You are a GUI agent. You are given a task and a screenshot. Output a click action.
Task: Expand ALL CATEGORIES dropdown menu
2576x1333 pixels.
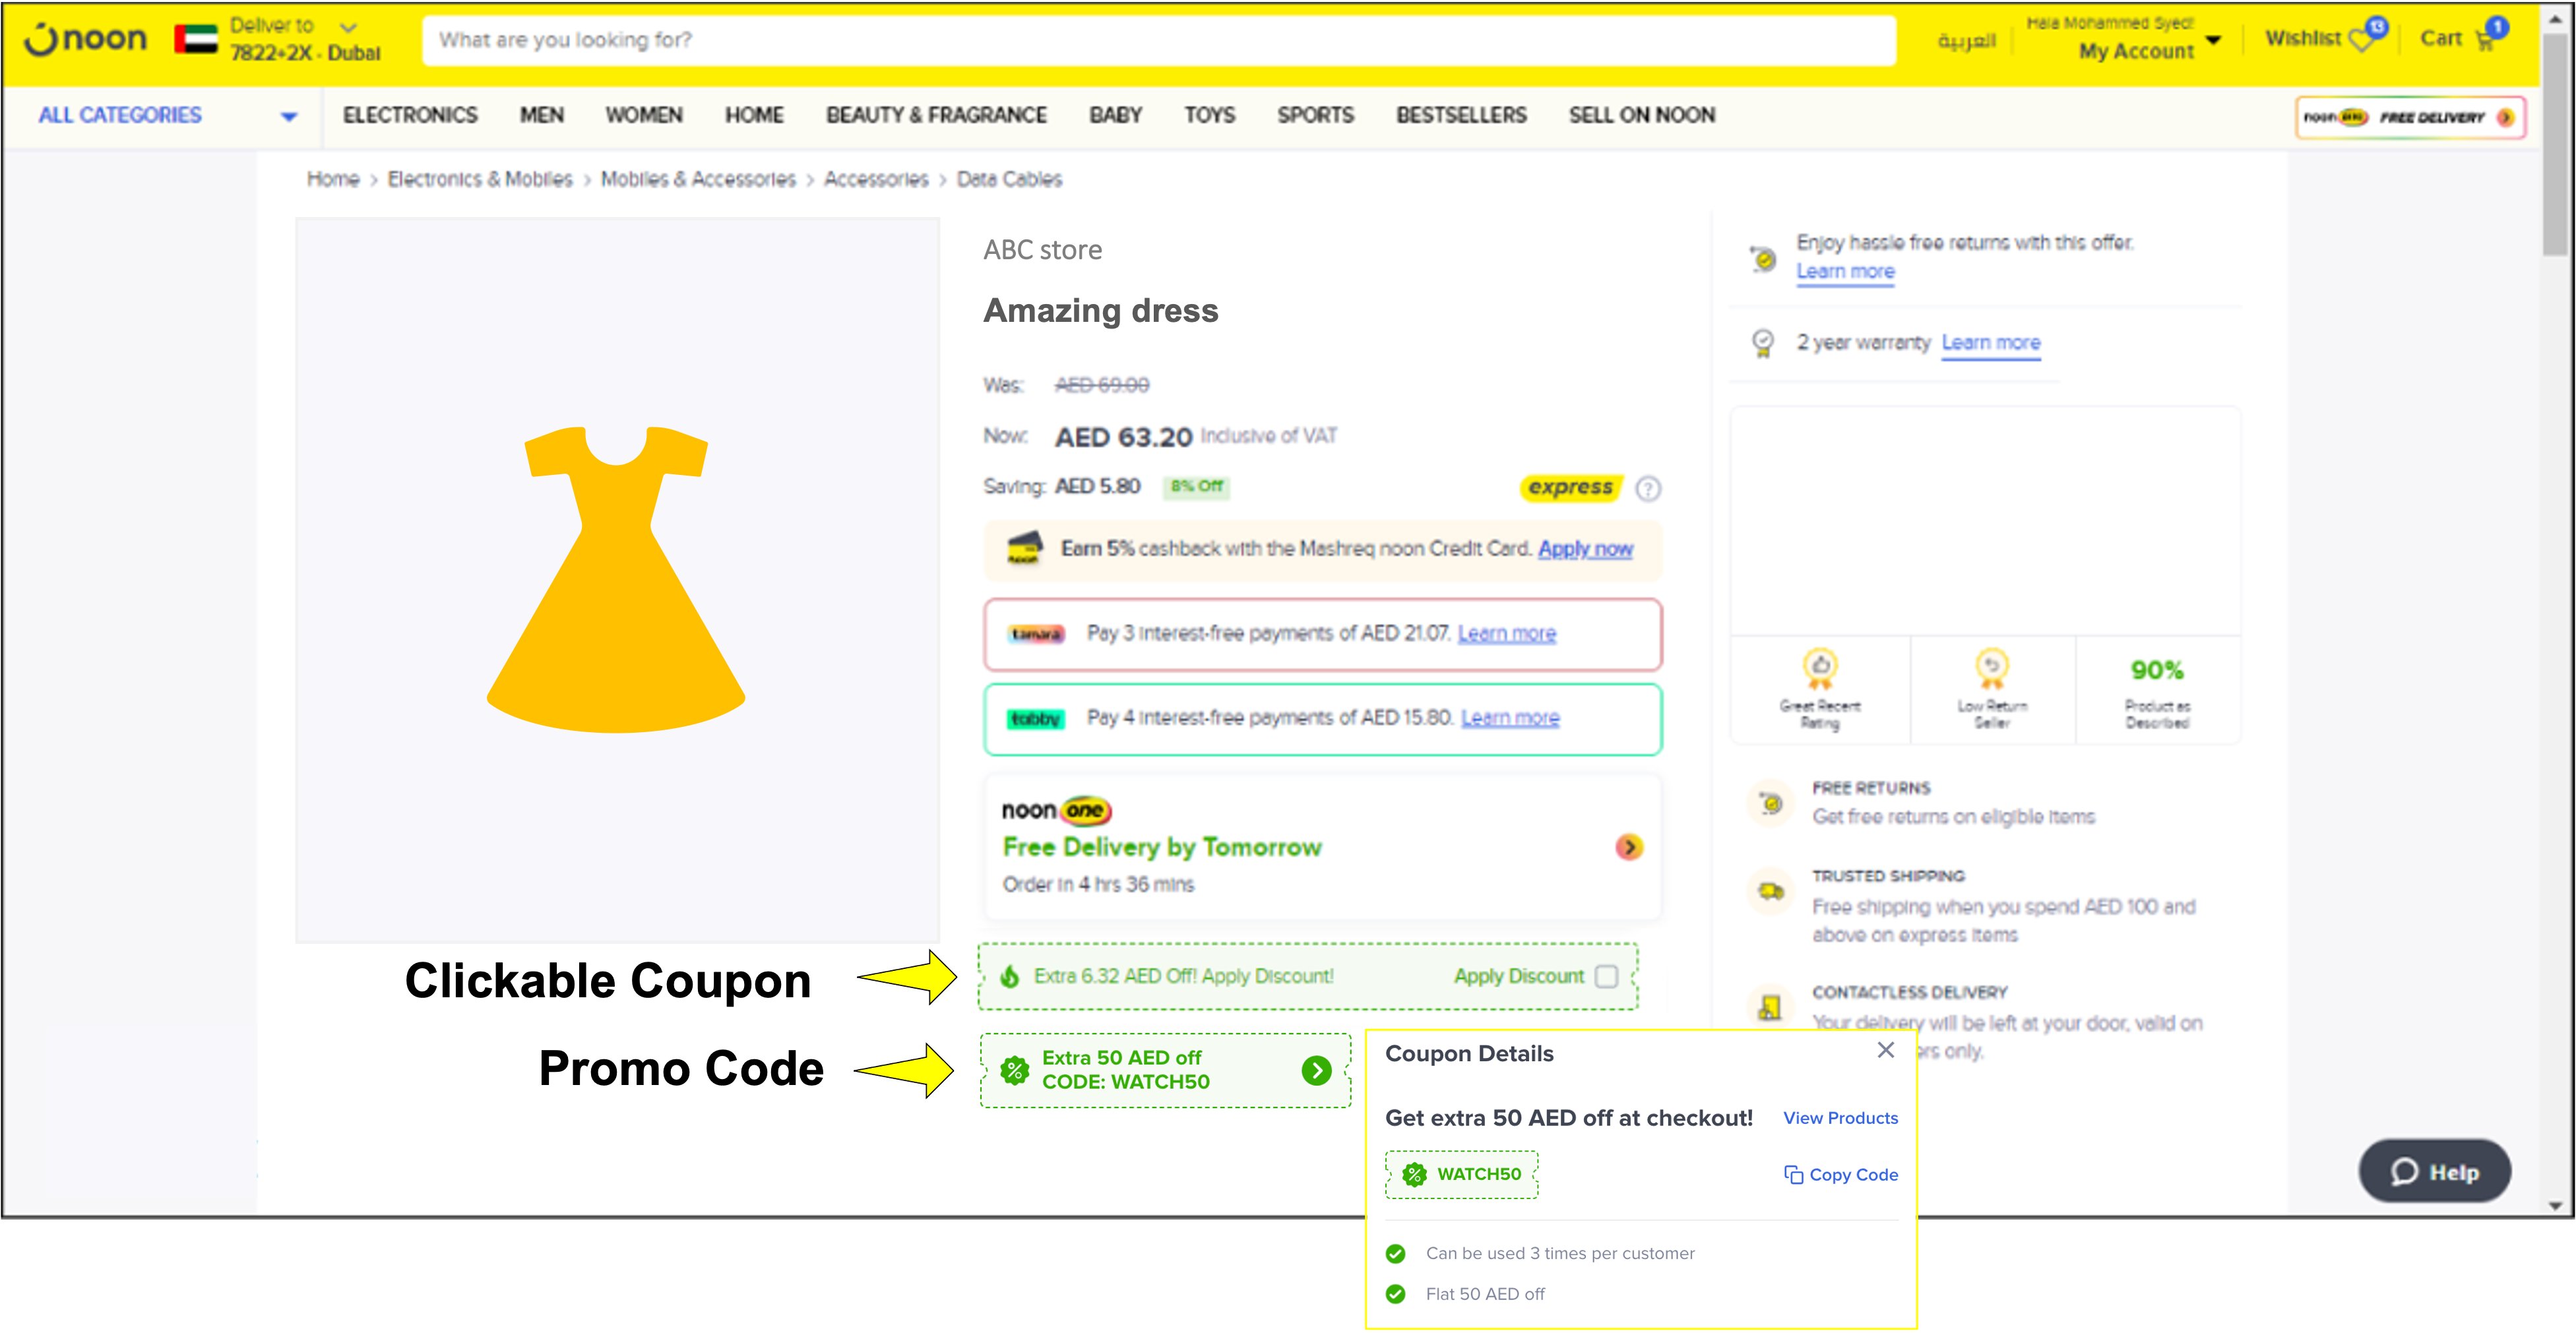point(162,114)
